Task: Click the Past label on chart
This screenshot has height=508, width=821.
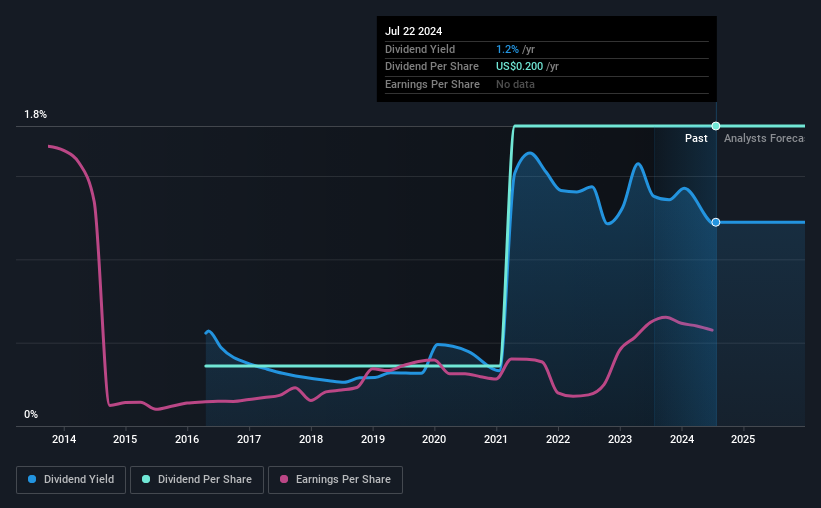Action: click(x=696, y=138)
